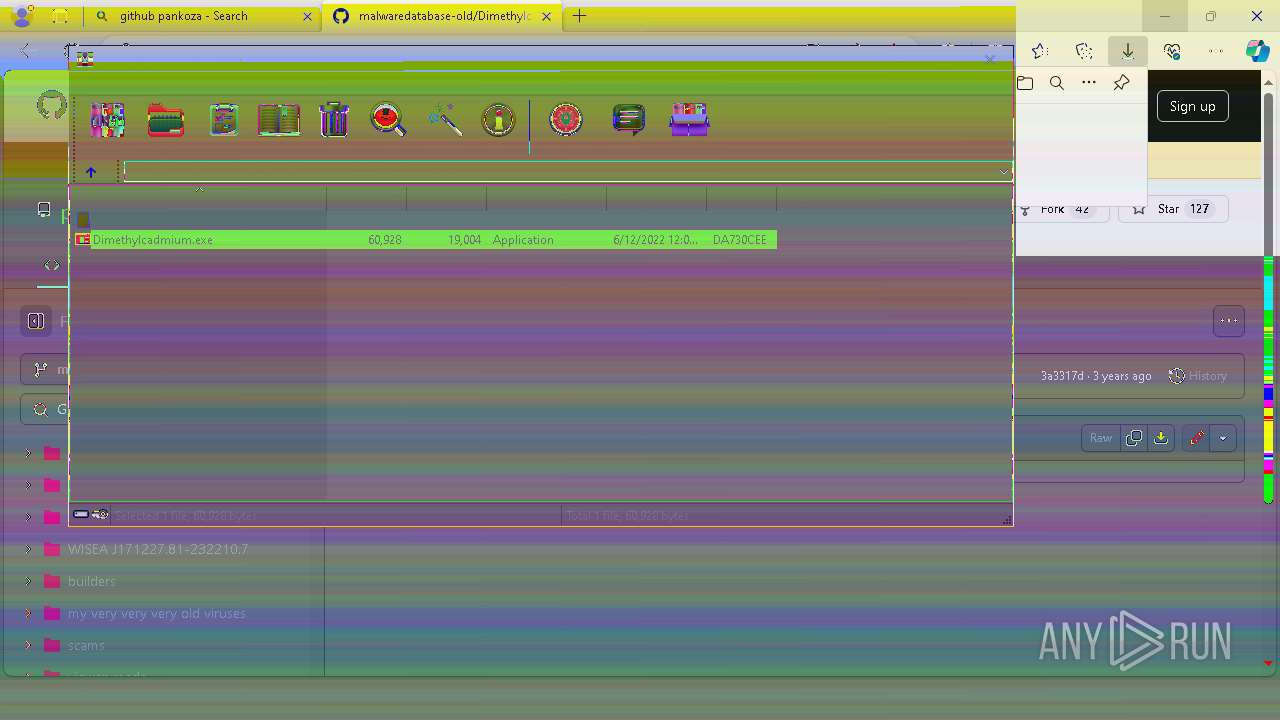The image size is (1280, 720).
Task: Expand the WISEA J171227.81-232210.7 folder
Action: (28, 549)
